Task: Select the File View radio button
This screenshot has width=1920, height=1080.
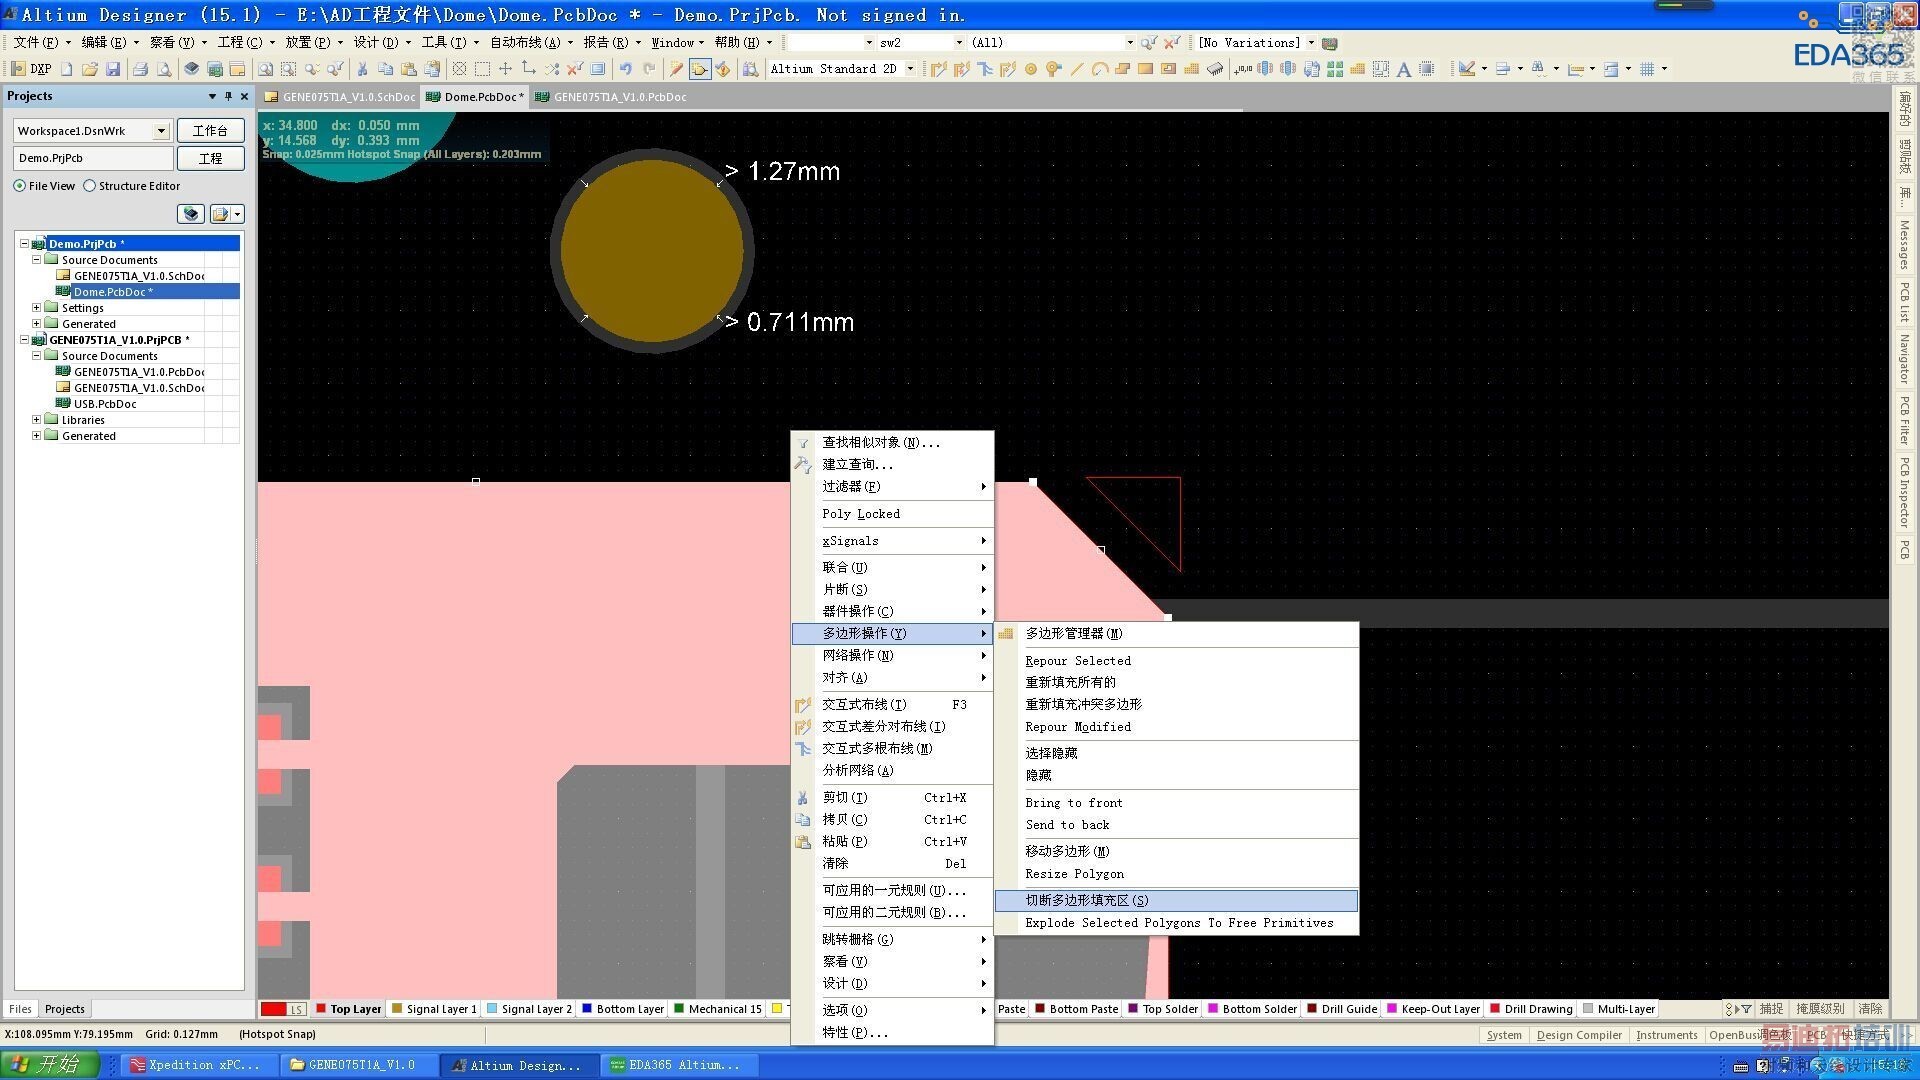Action: click(x=20, y=186)
